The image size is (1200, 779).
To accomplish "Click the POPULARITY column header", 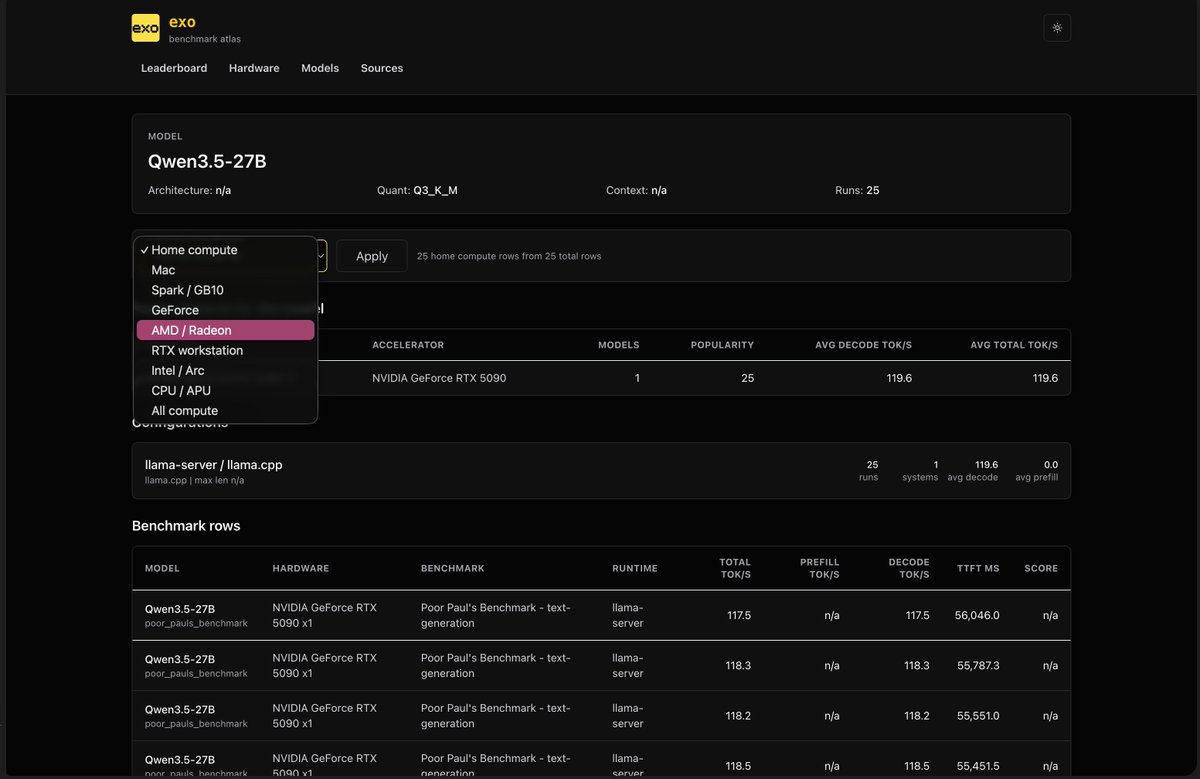I will tap(722, 345).
